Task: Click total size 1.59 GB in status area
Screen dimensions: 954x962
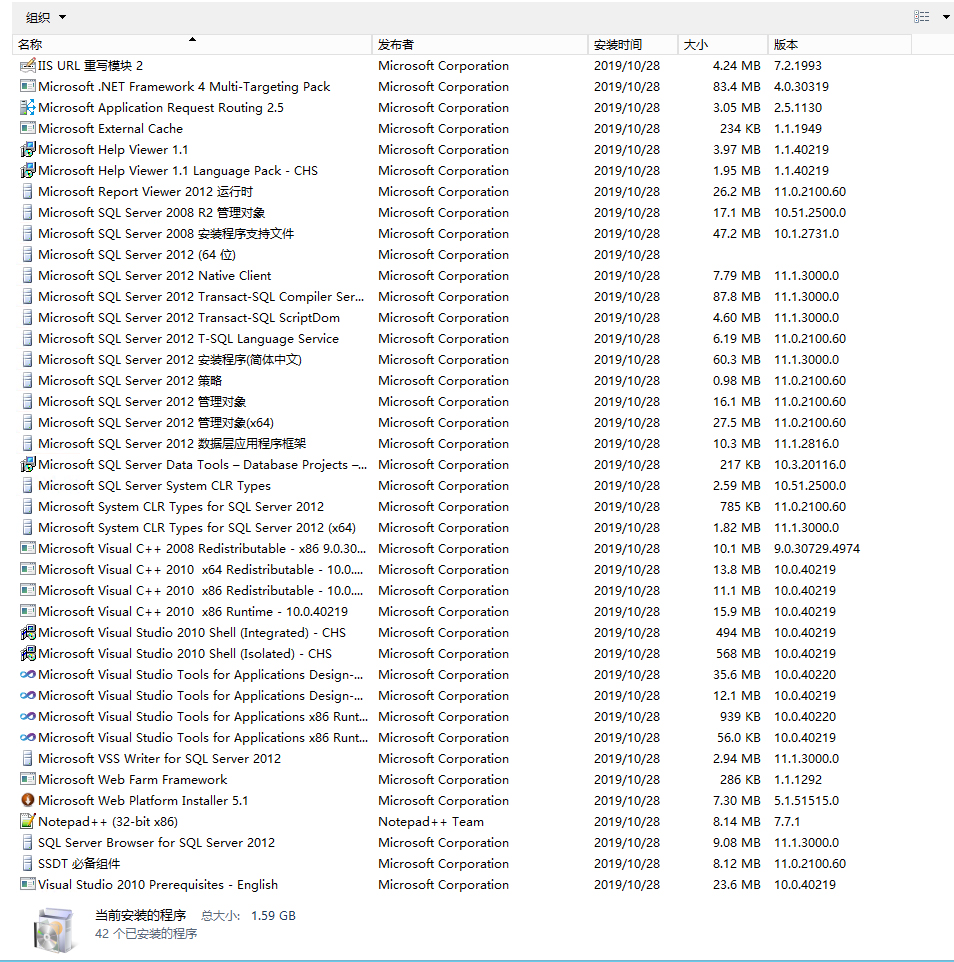Action: (x=273, y=915)
